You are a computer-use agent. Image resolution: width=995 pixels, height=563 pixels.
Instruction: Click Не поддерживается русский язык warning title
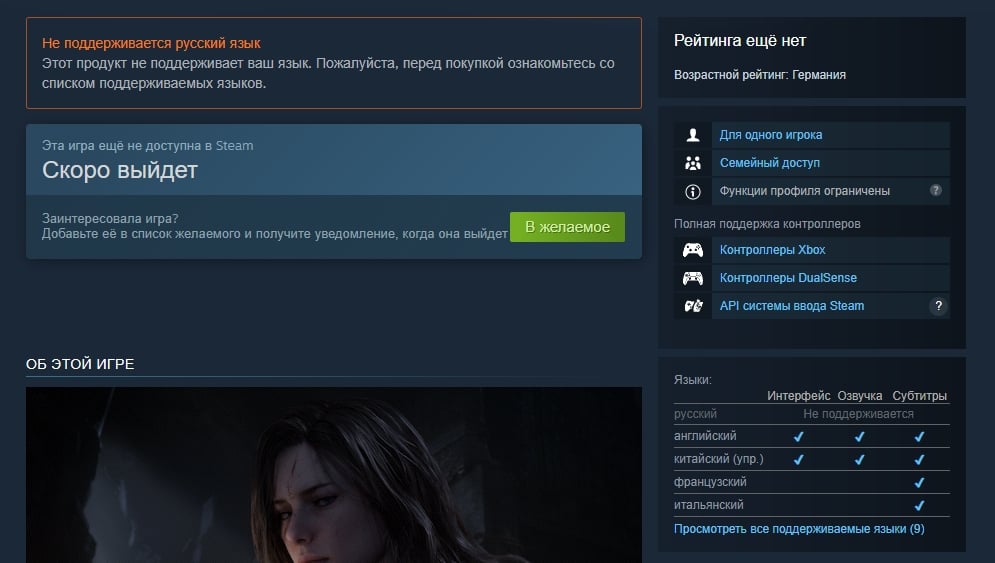[151, 43]
